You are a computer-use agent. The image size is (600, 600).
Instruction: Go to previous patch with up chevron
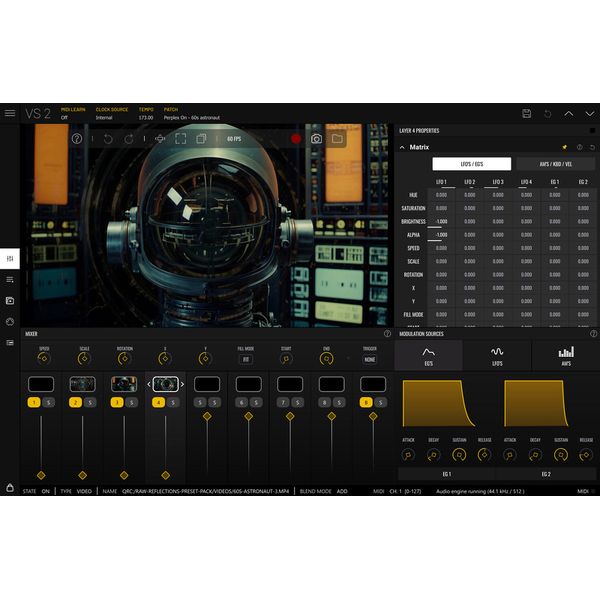tap(569, 114)
